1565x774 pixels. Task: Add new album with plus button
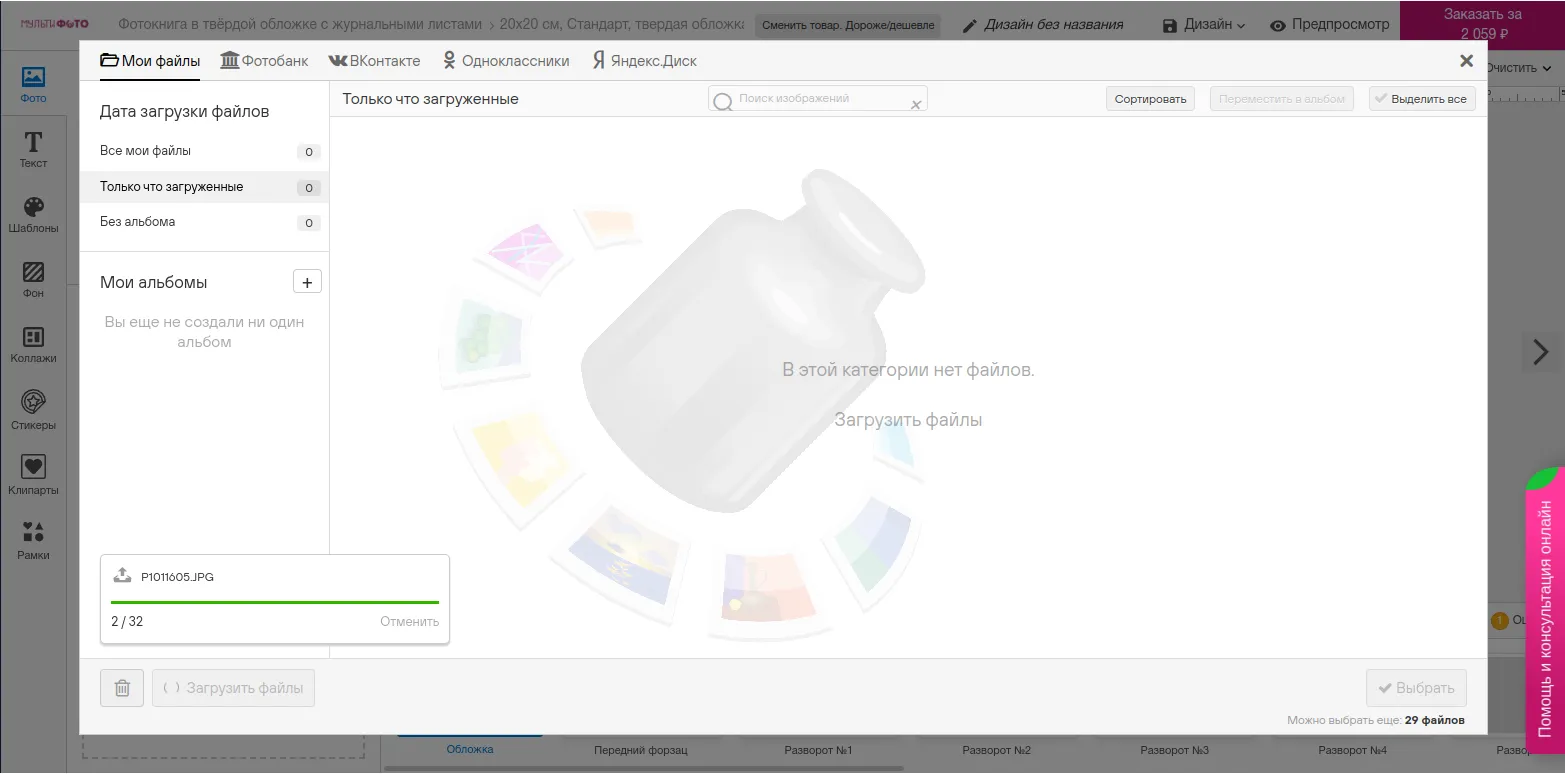point(307,282)
